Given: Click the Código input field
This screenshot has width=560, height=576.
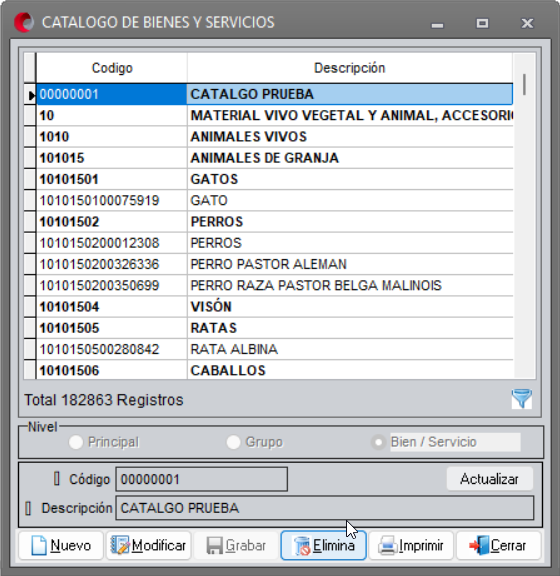Looking at the screenshot, I should pyautogui.click(x=202, y=479).
